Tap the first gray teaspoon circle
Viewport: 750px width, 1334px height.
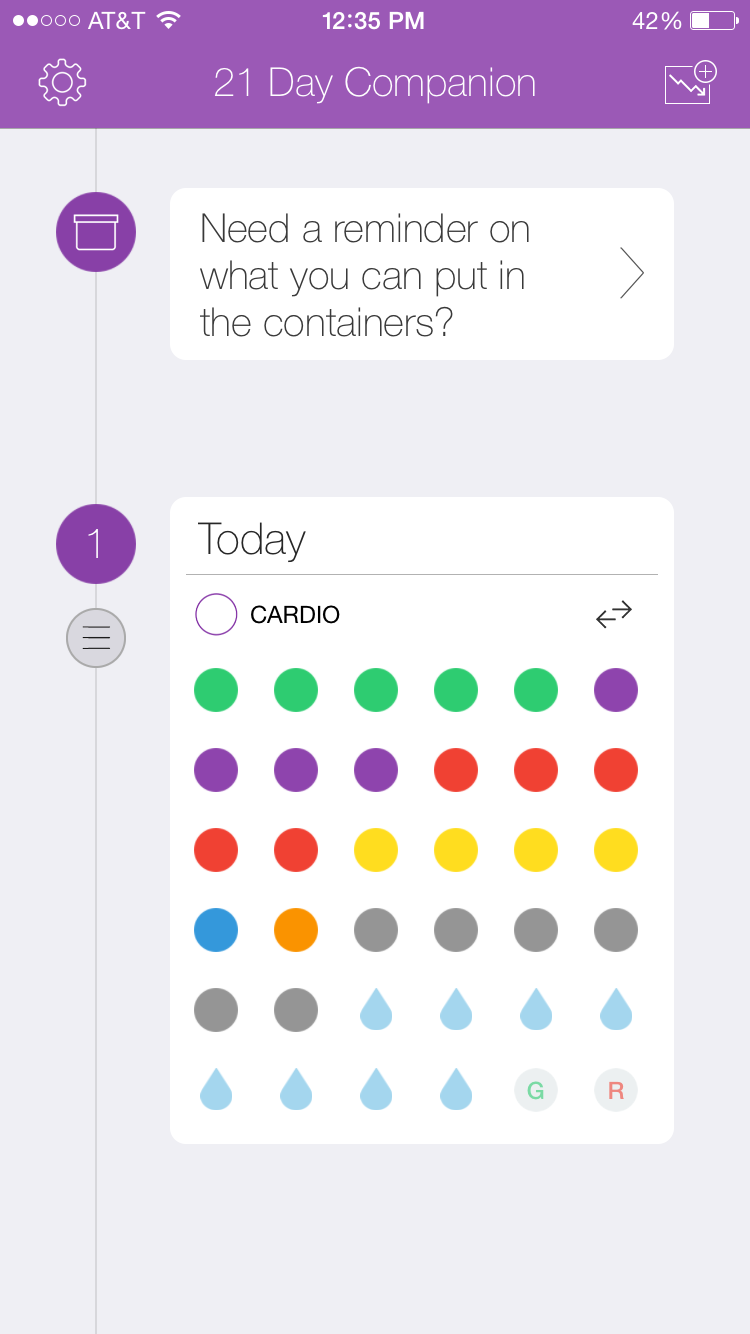coord(376,930)
